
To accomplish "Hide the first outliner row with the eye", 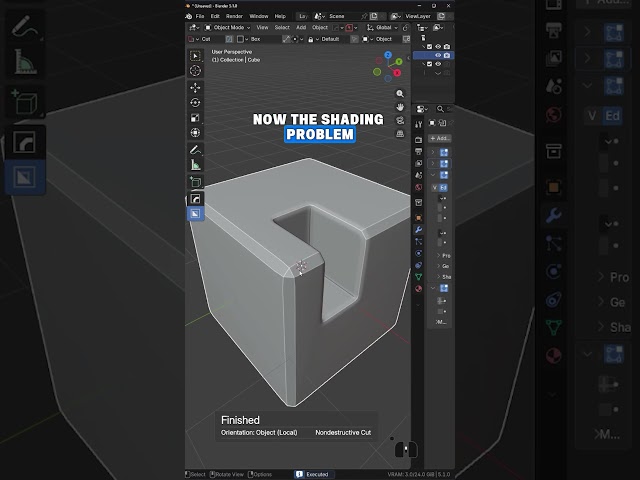I will point(438,47).
